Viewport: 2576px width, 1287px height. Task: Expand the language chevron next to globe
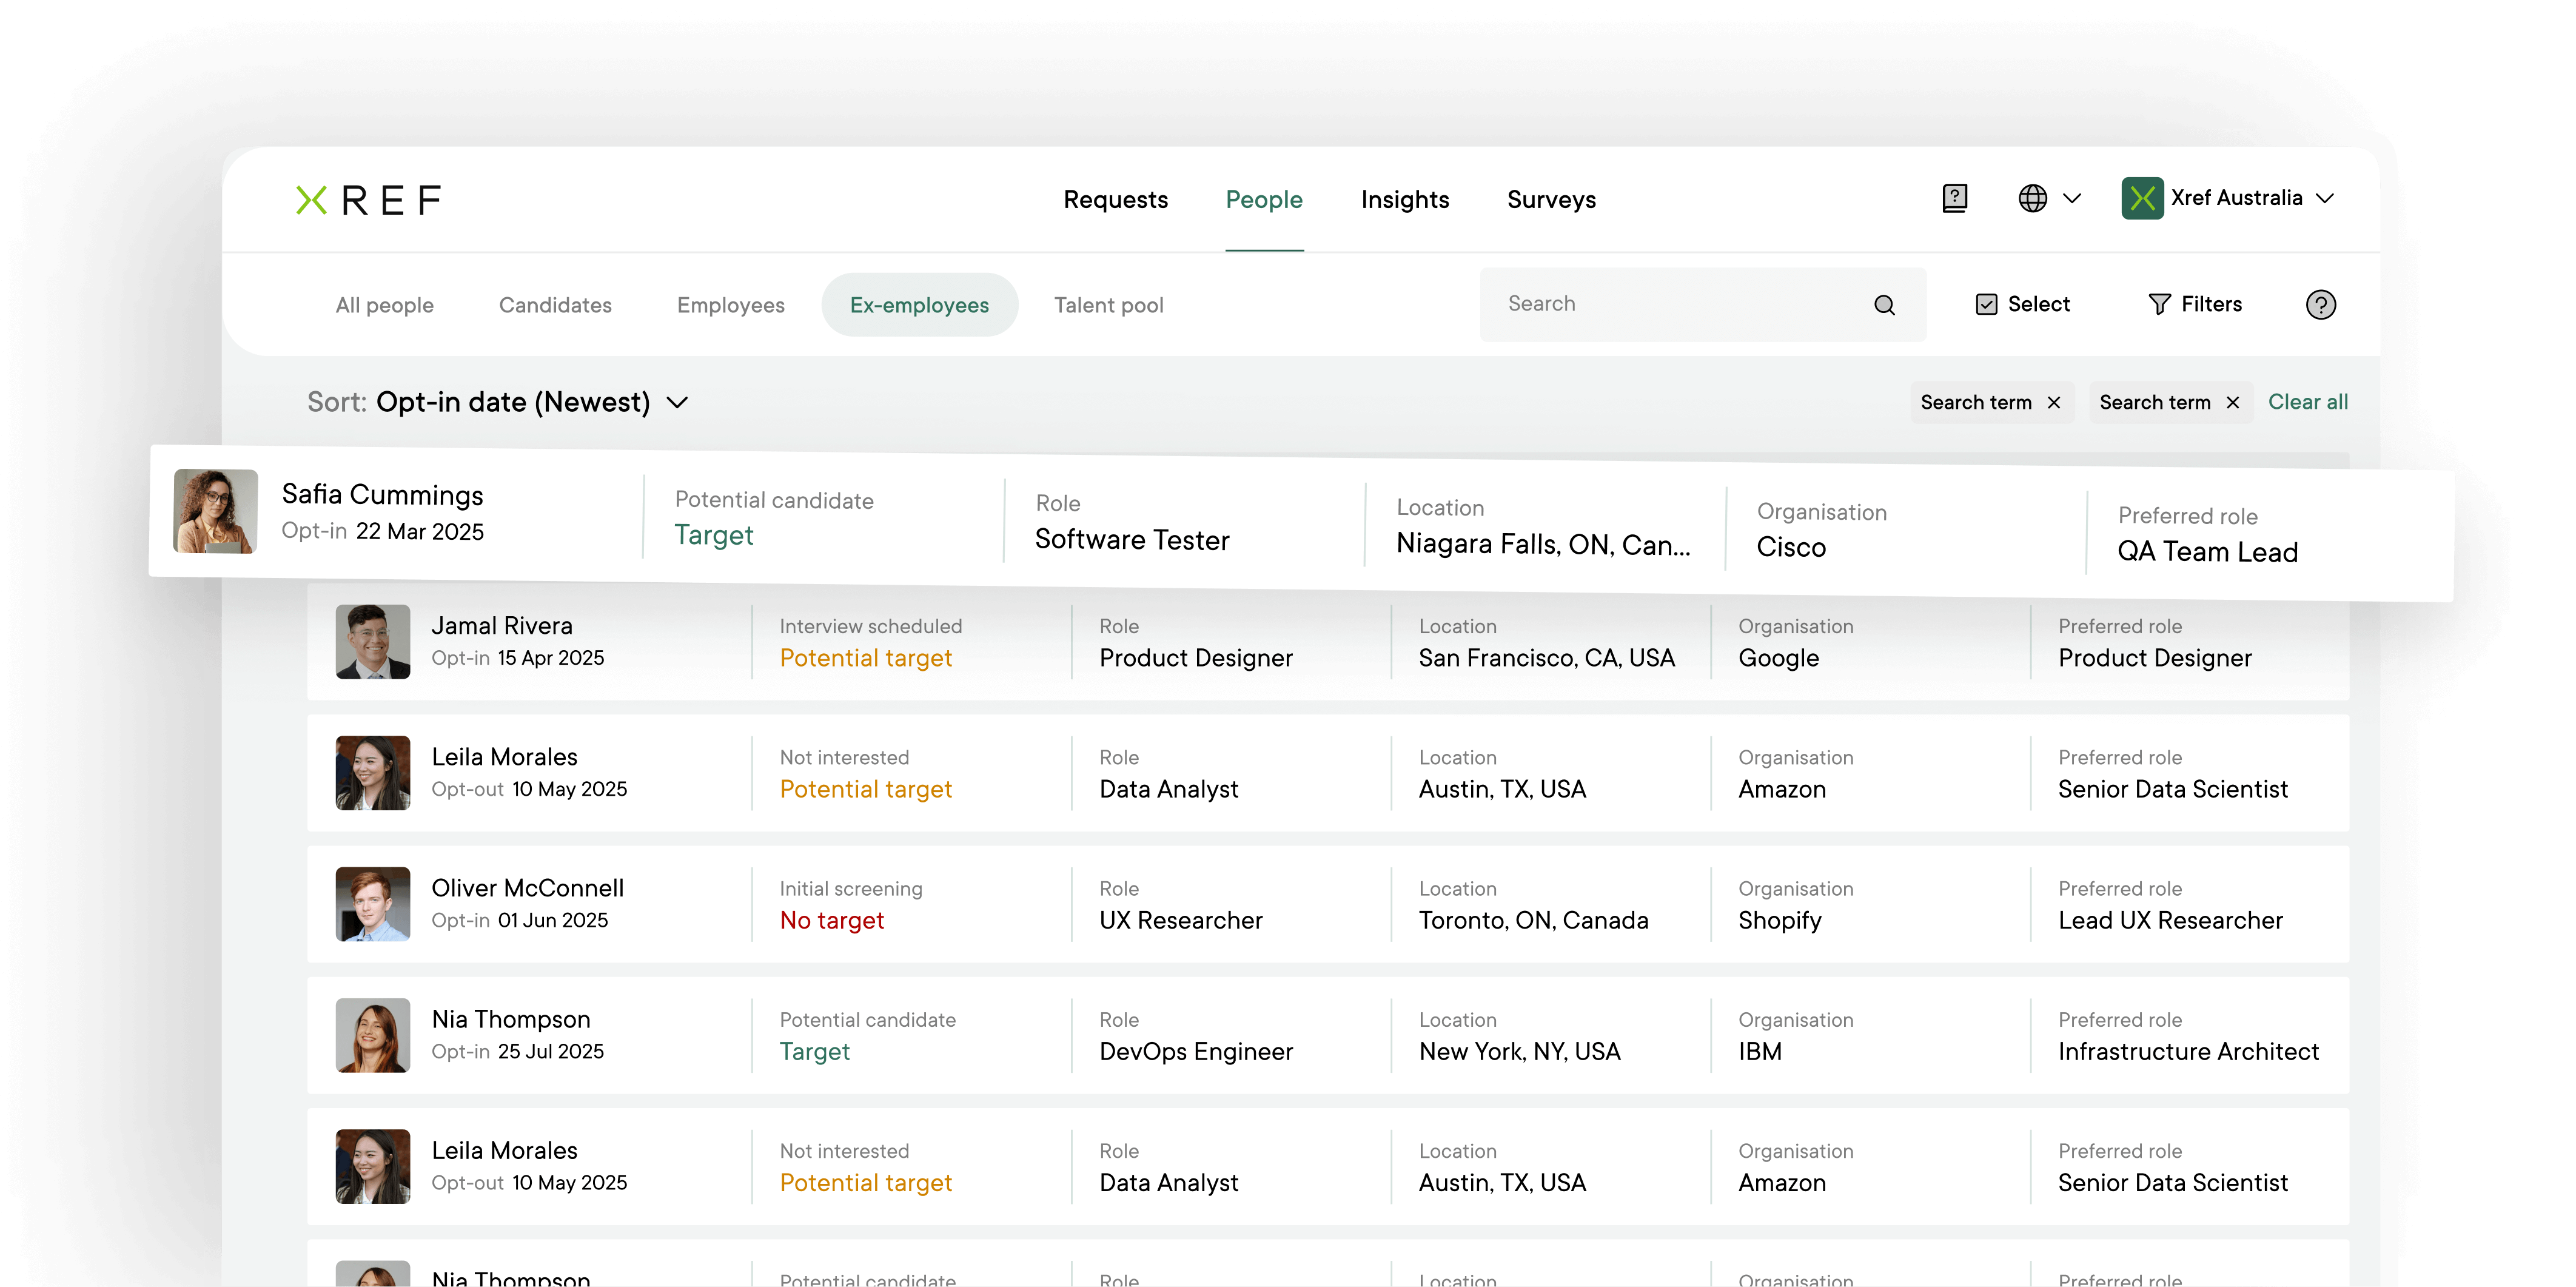tap(2072, 198)
